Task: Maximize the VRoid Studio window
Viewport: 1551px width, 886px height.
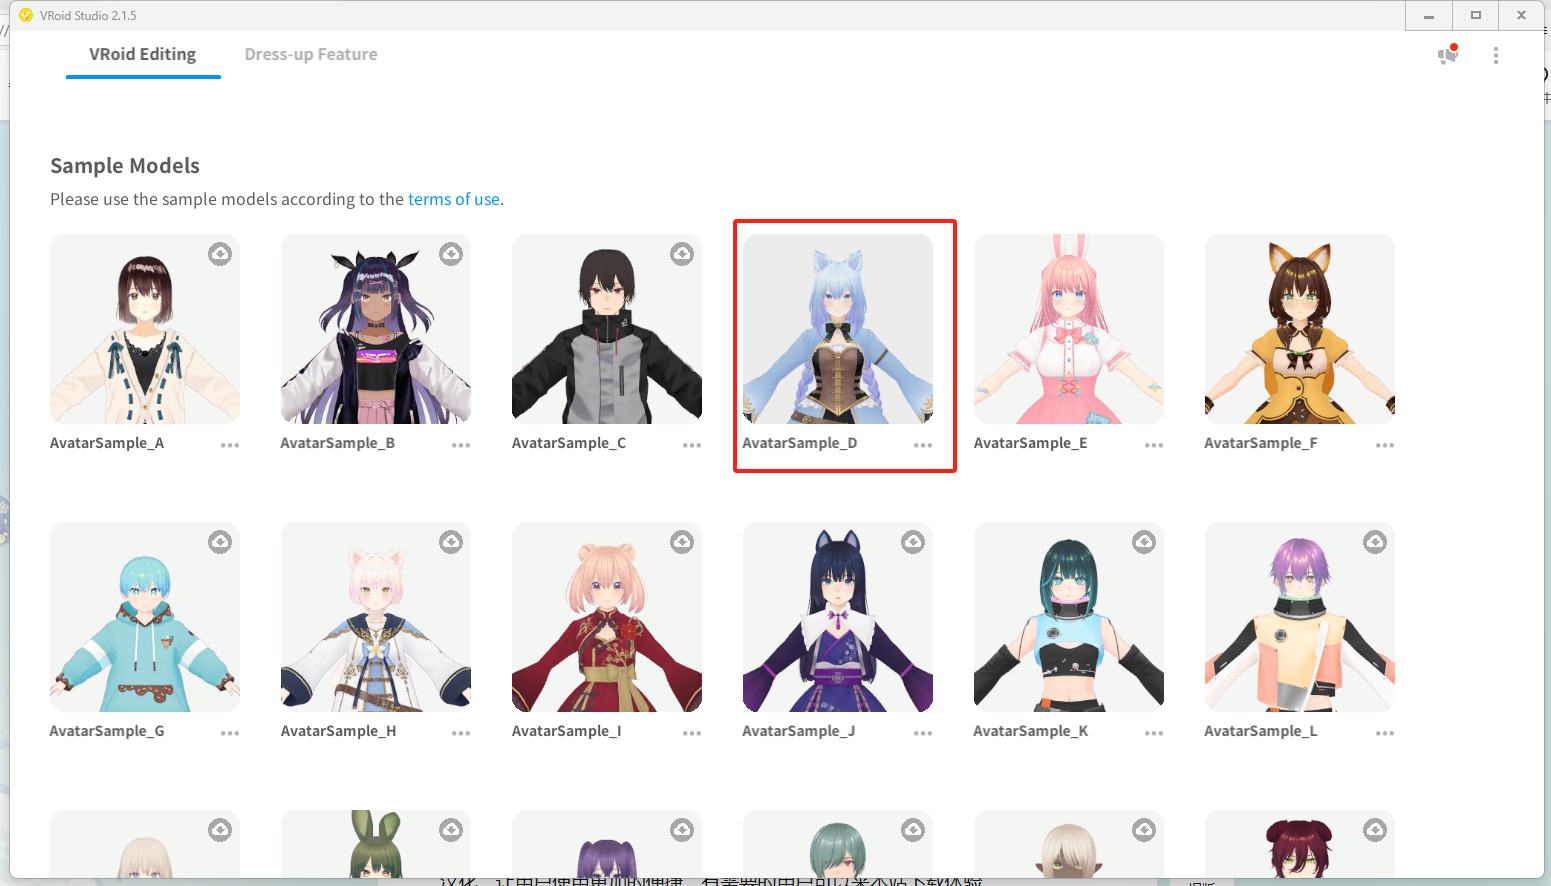Action: pyautogui.click(x=1475, y=15)
